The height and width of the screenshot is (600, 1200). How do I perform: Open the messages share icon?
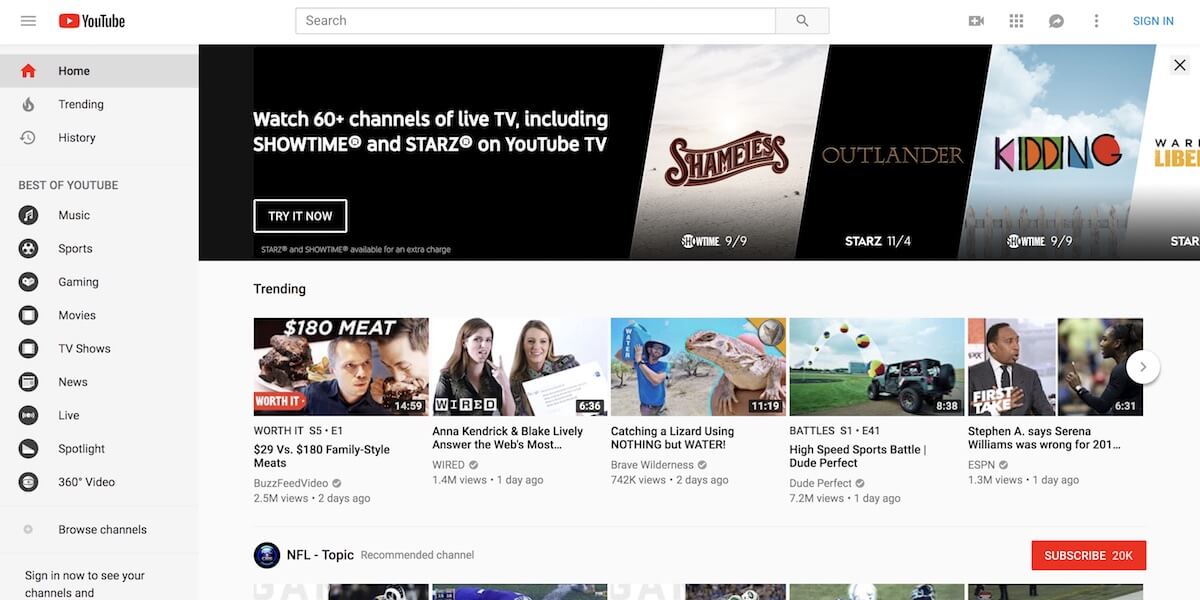tap(1056, 21)
